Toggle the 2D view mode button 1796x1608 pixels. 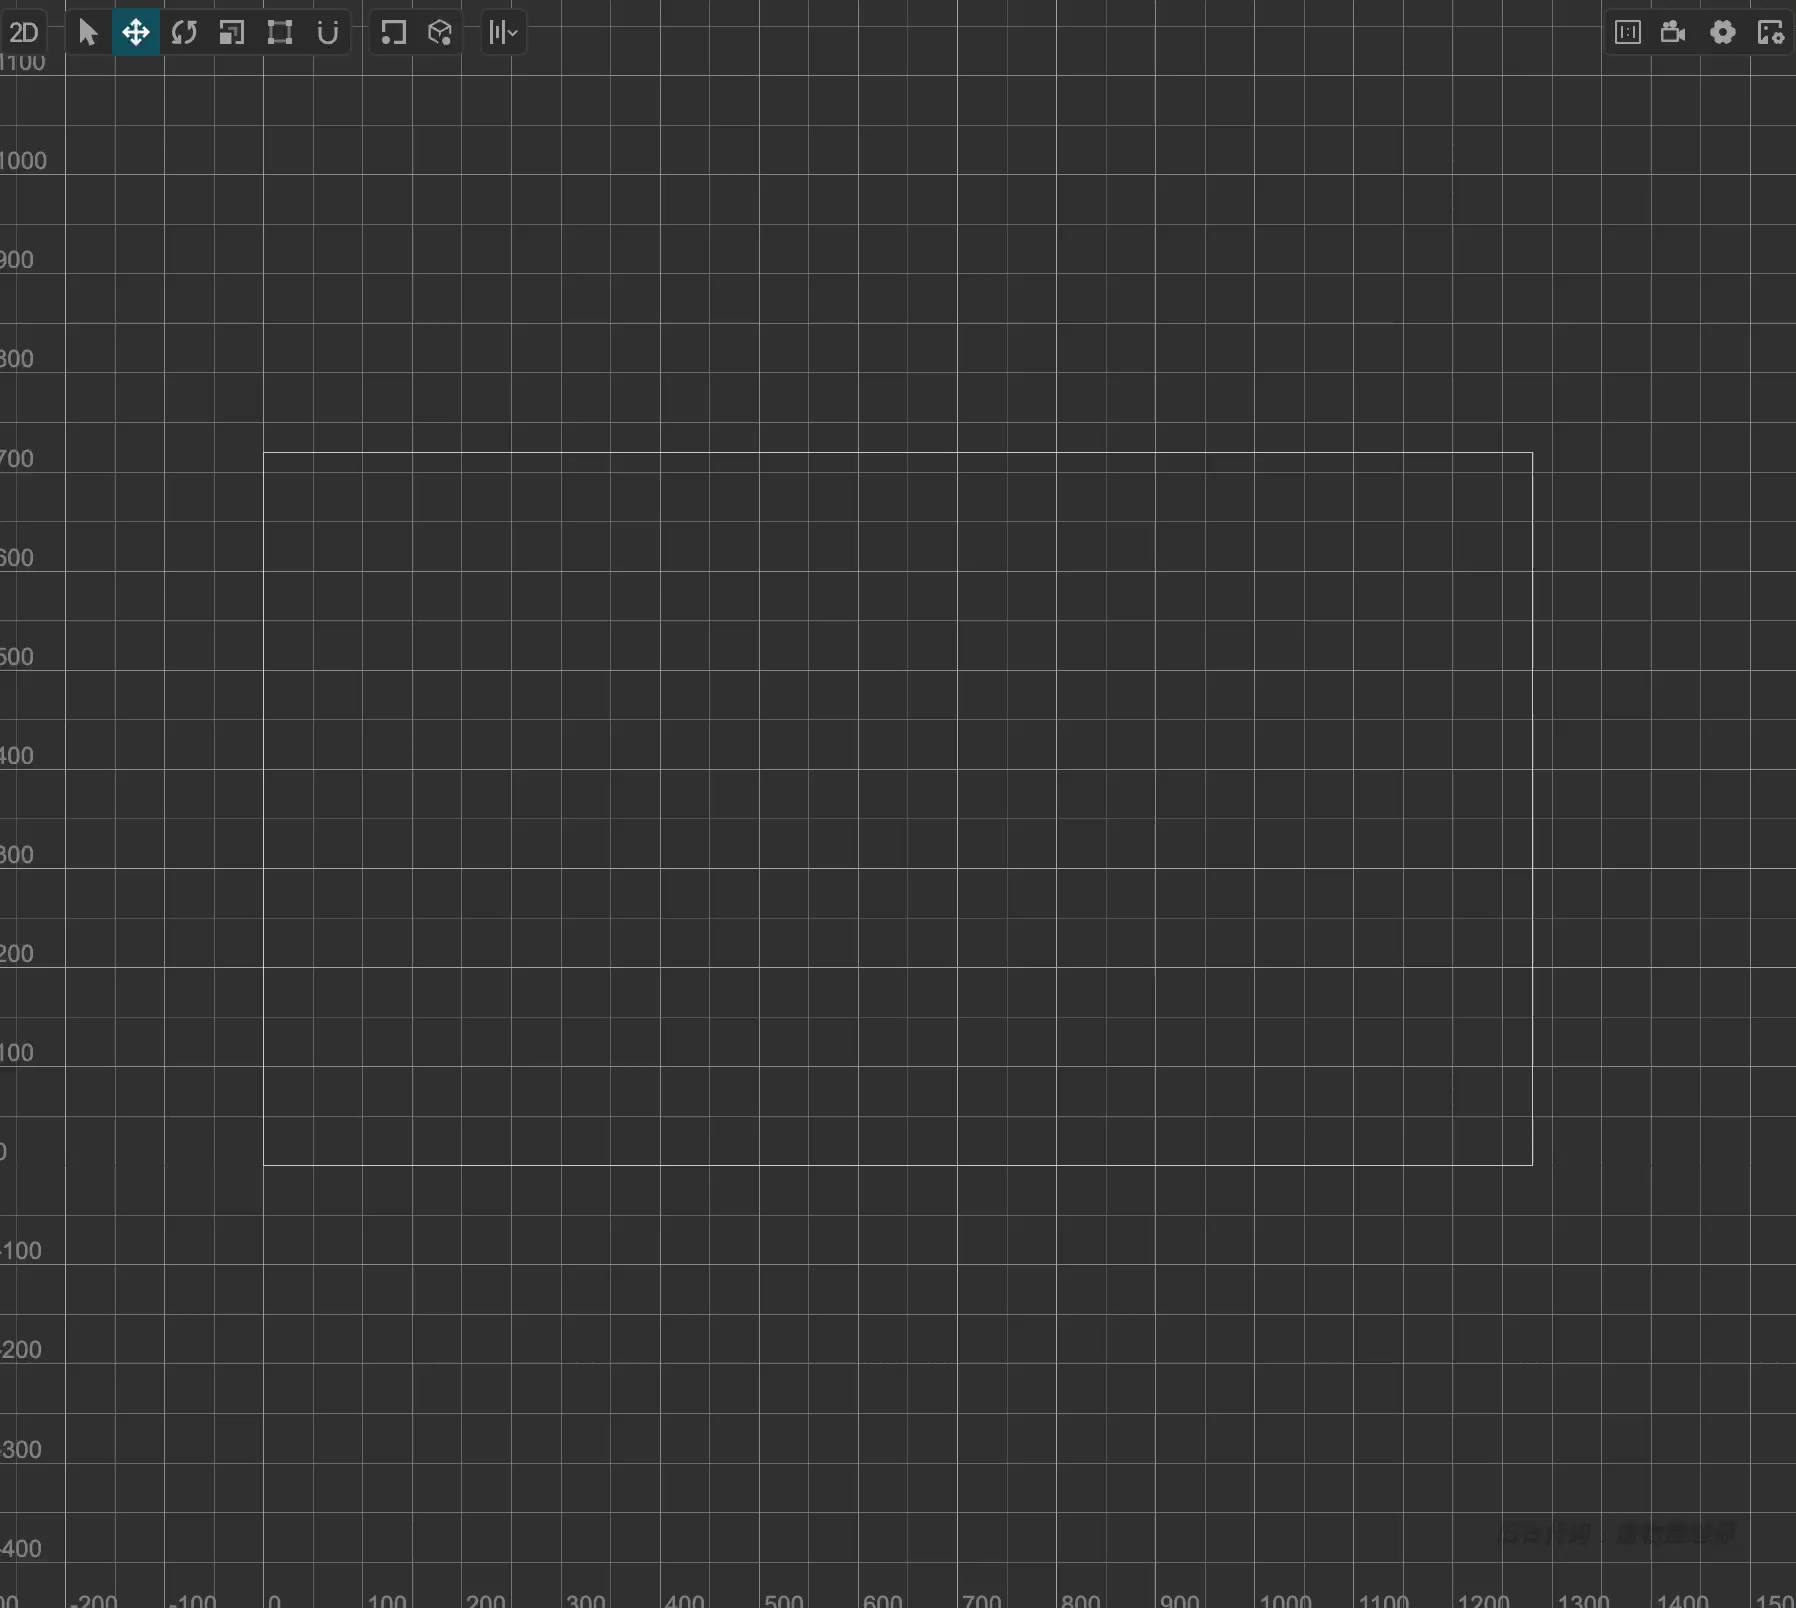click(24, 33)
